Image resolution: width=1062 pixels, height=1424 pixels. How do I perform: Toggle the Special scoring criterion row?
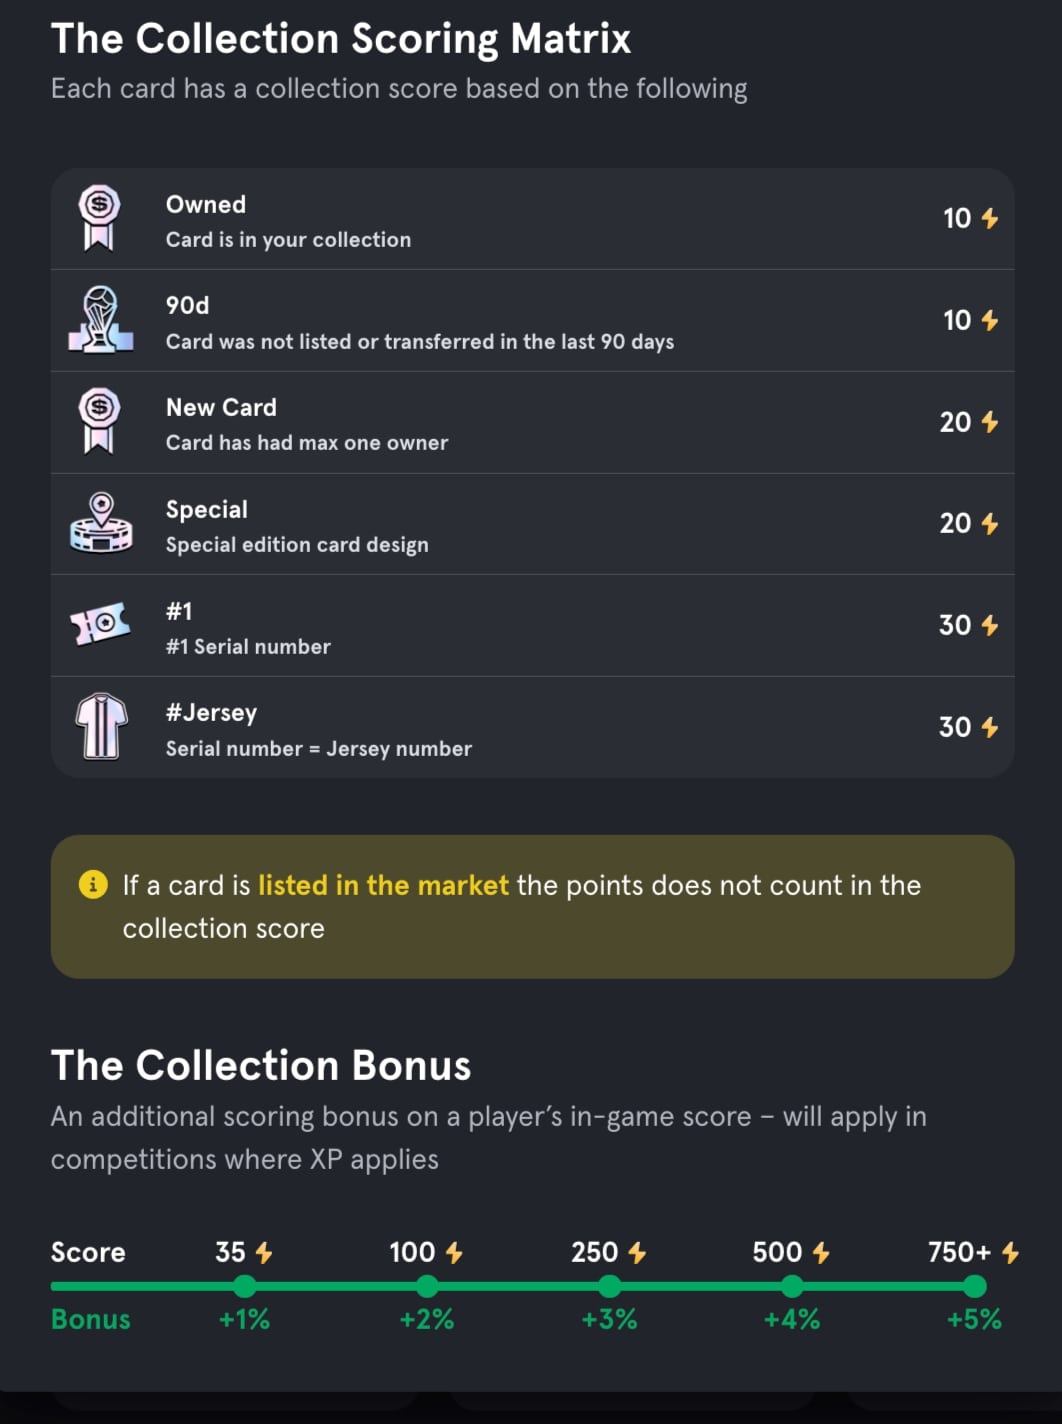(531, 523)
